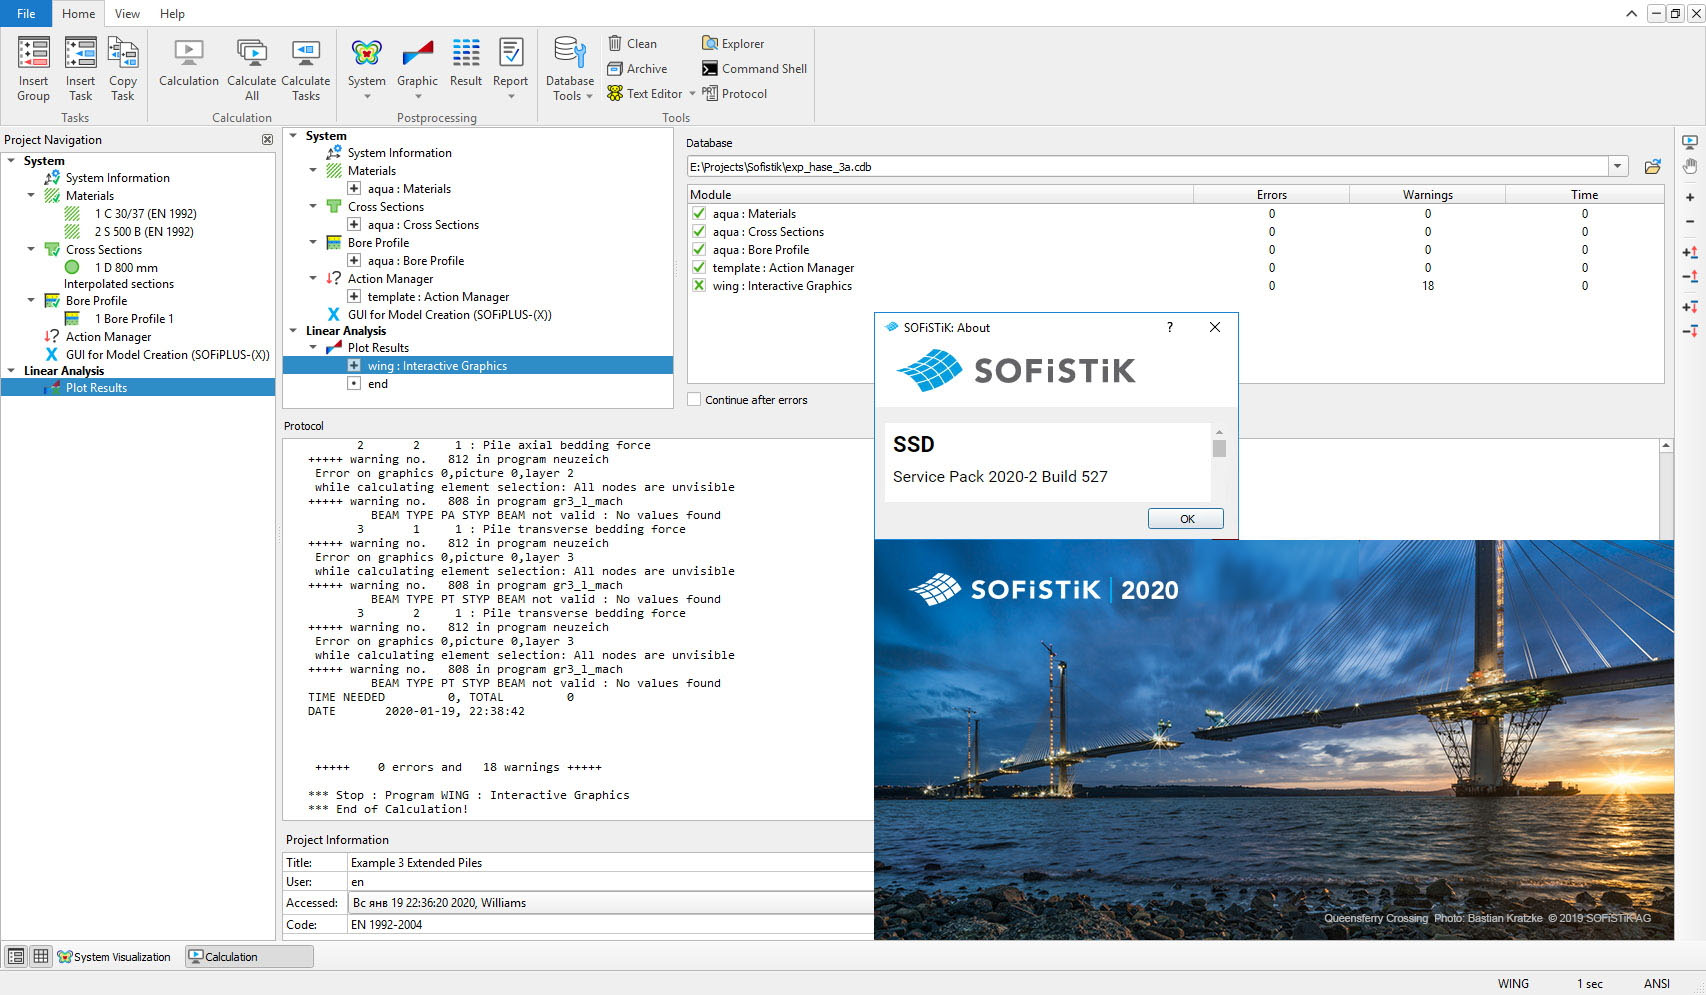The image size is (1706, 995).
Task: Expand the Text Editor dropdown arrow
Action: click(x=692, y=94)
